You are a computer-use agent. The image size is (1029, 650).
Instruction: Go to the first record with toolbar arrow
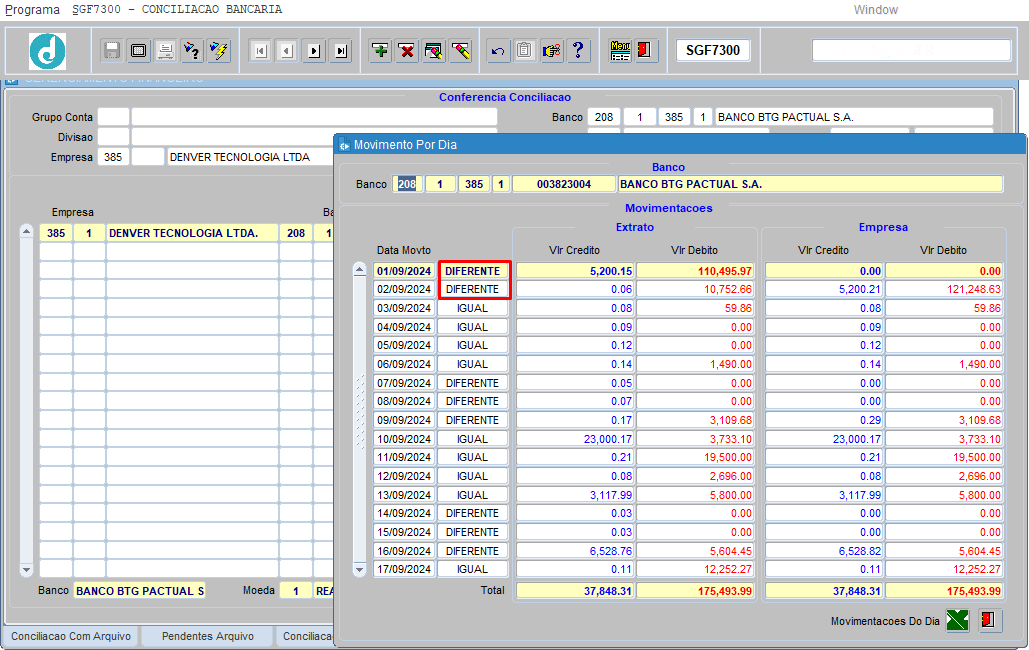click(x=261, y=51)
